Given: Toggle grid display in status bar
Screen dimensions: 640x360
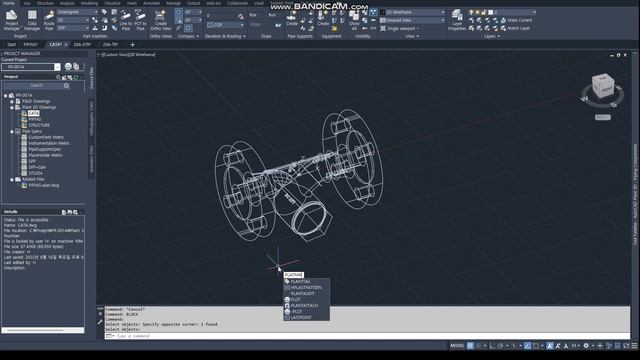Looking at the screenshot, I should [x=470, y=346].
